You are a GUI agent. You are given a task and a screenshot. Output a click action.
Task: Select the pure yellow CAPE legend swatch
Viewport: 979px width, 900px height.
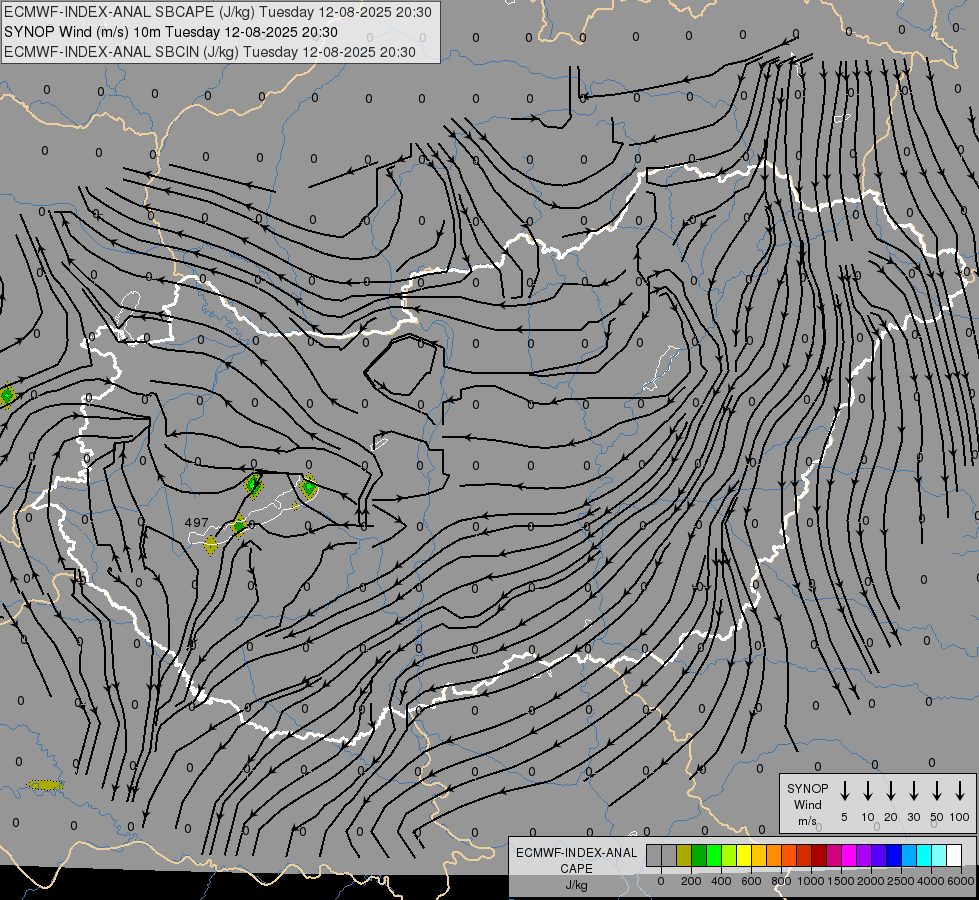(x=744, y=855)
